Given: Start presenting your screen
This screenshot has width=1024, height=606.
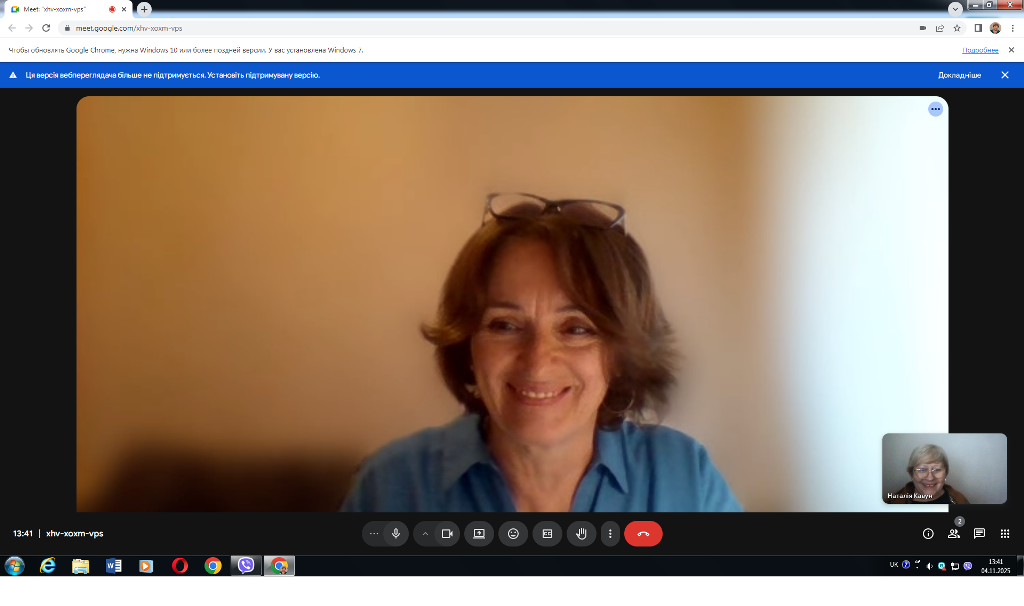Looking at the screenshot, I should (x=479, y=534).
